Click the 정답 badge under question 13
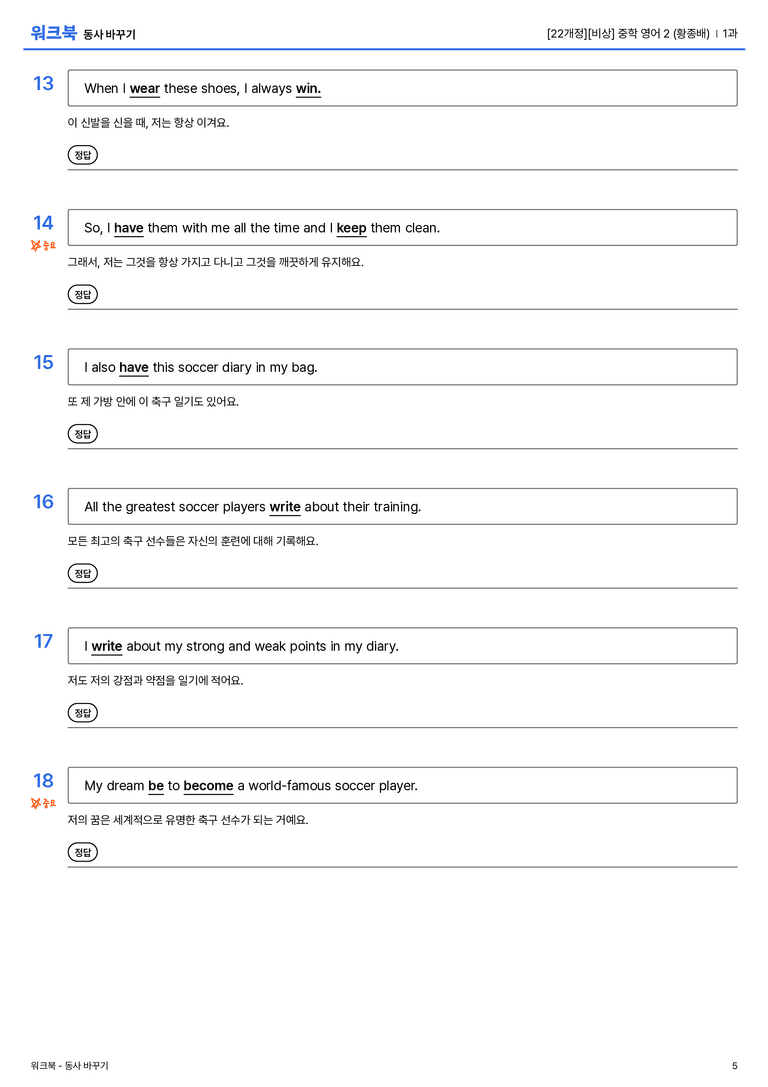 click(x=82, y=155)
